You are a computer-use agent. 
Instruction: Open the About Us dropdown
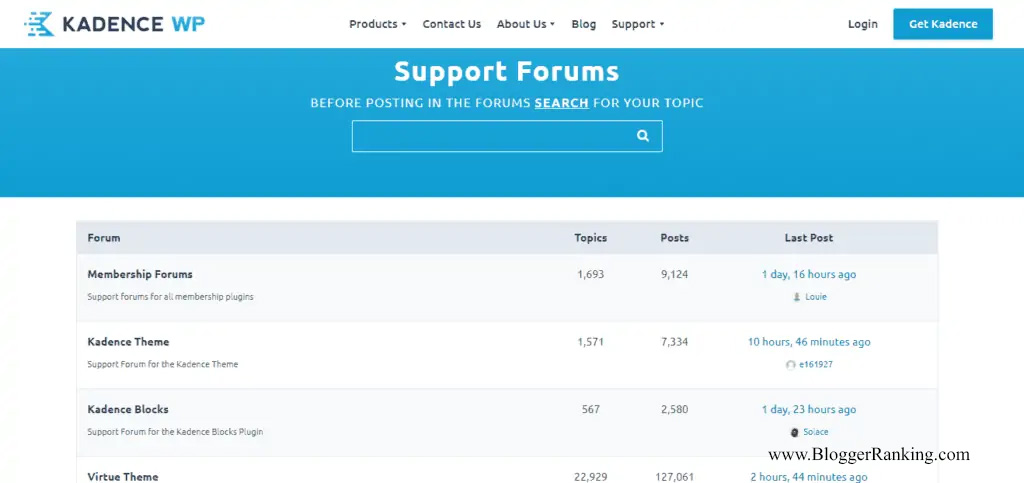tap(525, 24)
